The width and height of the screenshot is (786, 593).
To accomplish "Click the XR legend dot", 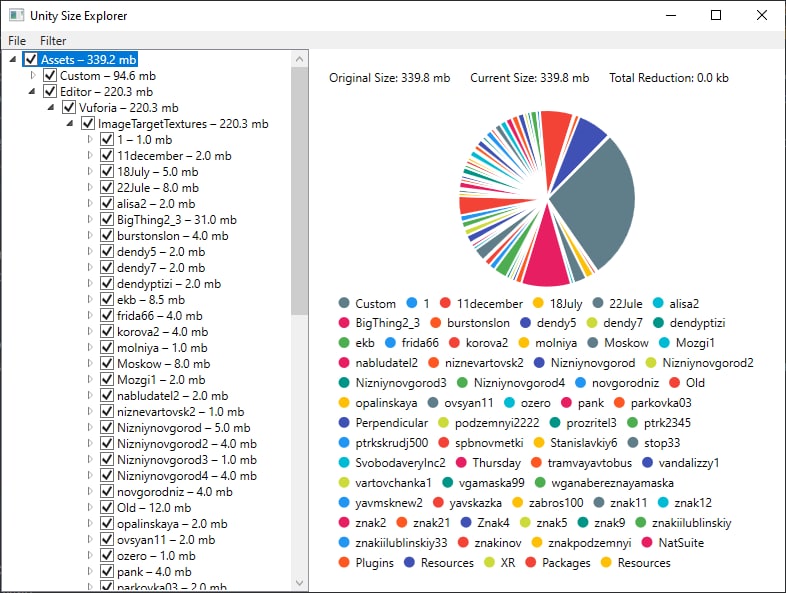I will (x=490, y=562).
